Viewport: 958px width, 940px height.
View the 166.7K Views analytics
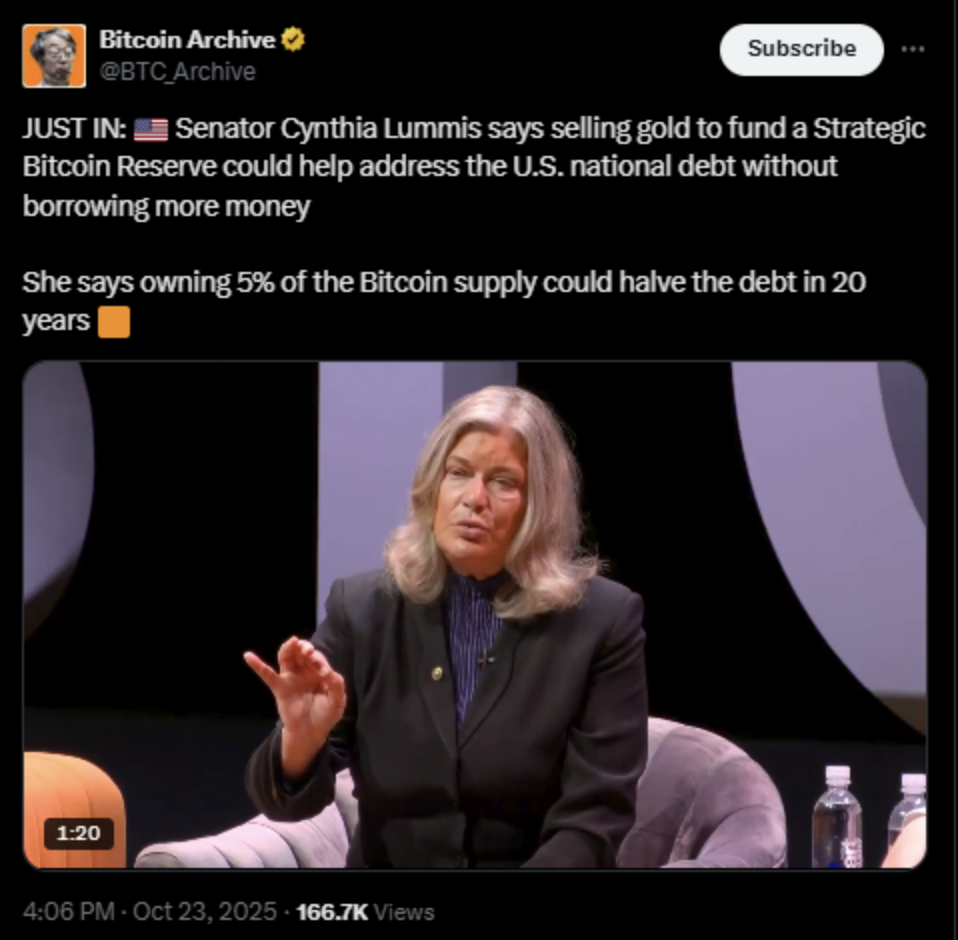point(365,912)
